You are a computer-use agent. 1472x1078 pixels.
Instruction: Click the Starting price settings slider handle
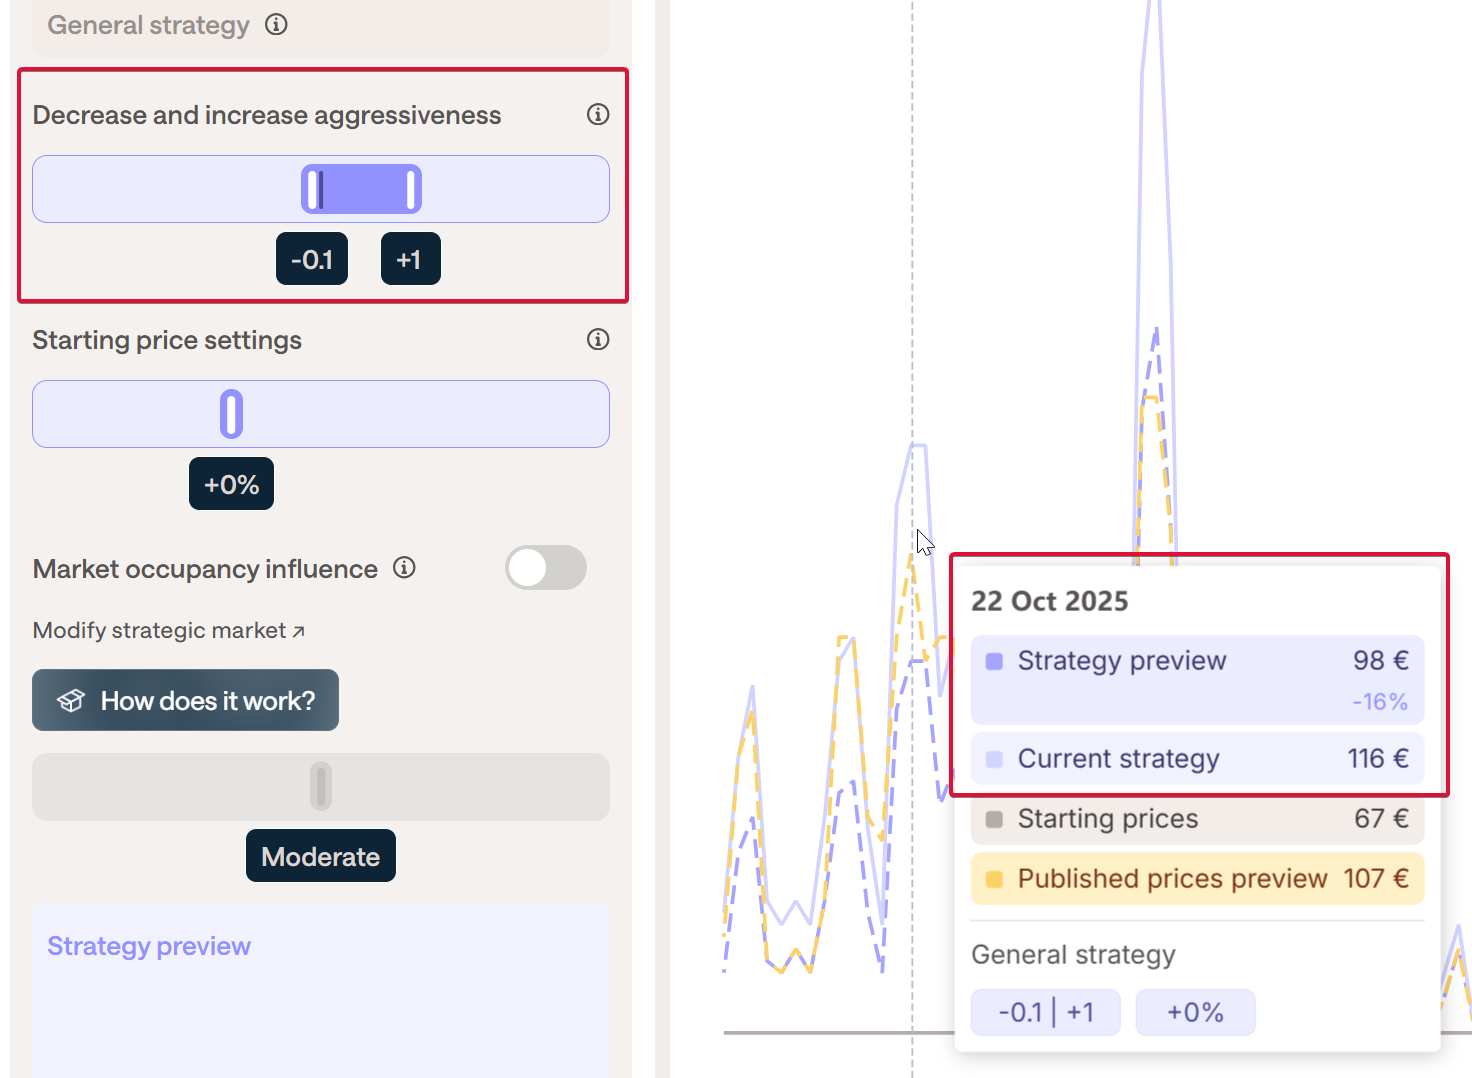click(231, 414)
